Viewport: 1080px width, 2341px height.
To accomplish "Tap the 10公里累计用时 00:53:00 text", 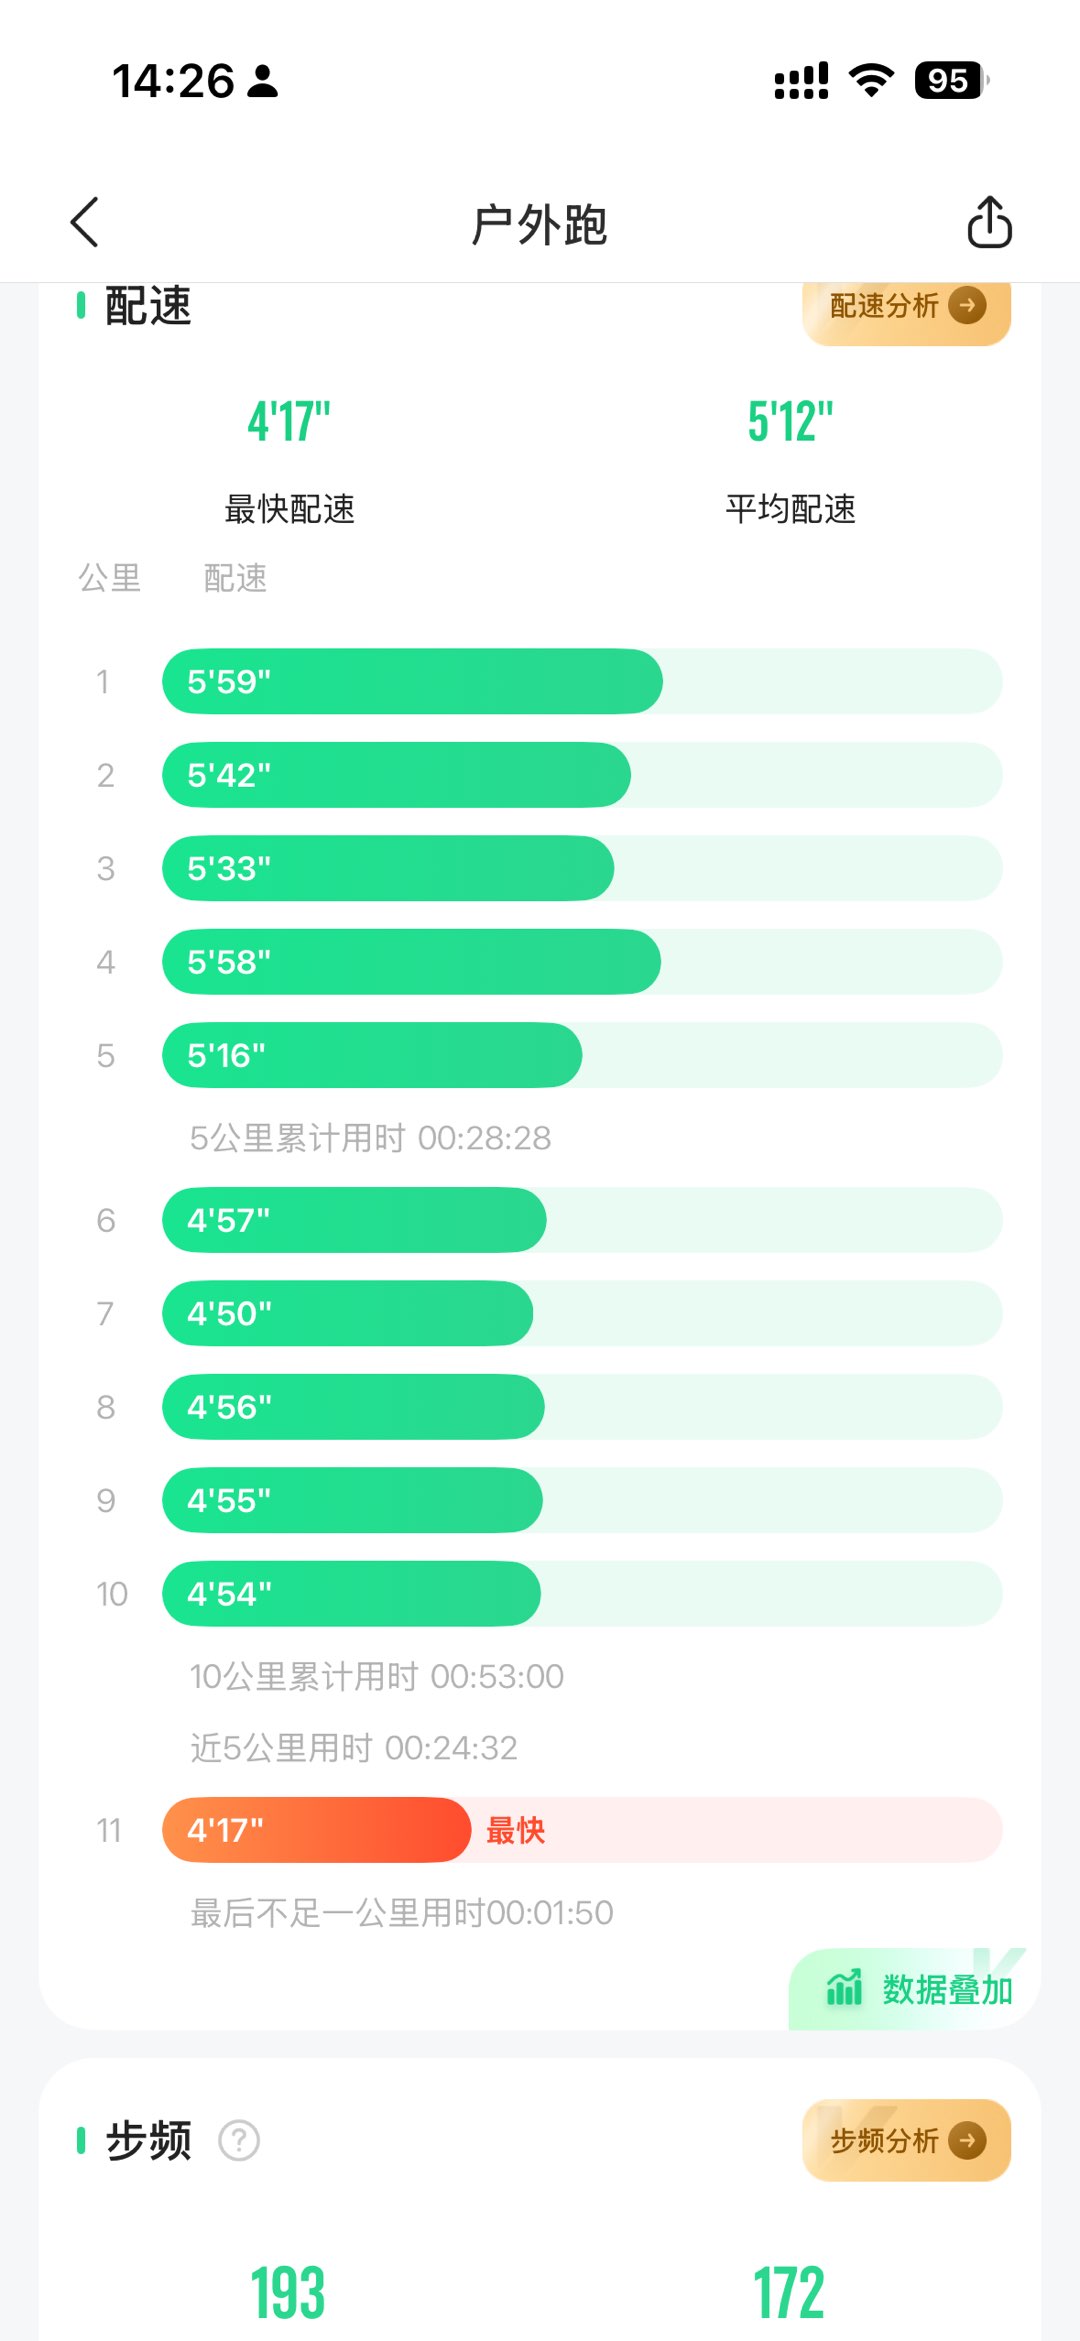I will point(377,1677).
